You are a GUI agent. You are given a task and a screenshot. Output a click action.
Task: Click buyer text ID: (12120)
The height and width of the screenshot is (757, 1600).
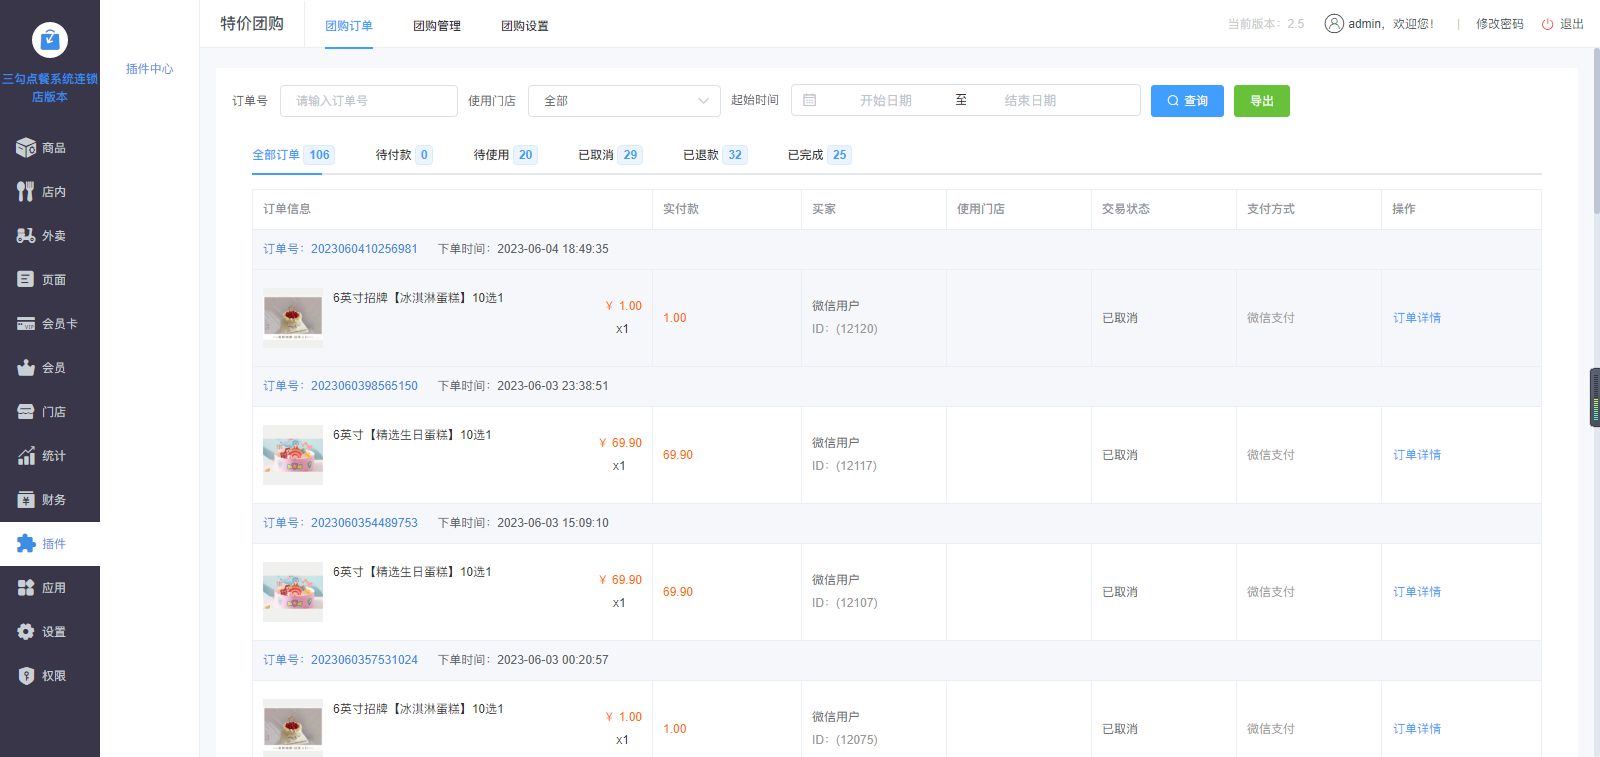click(845, 329)
